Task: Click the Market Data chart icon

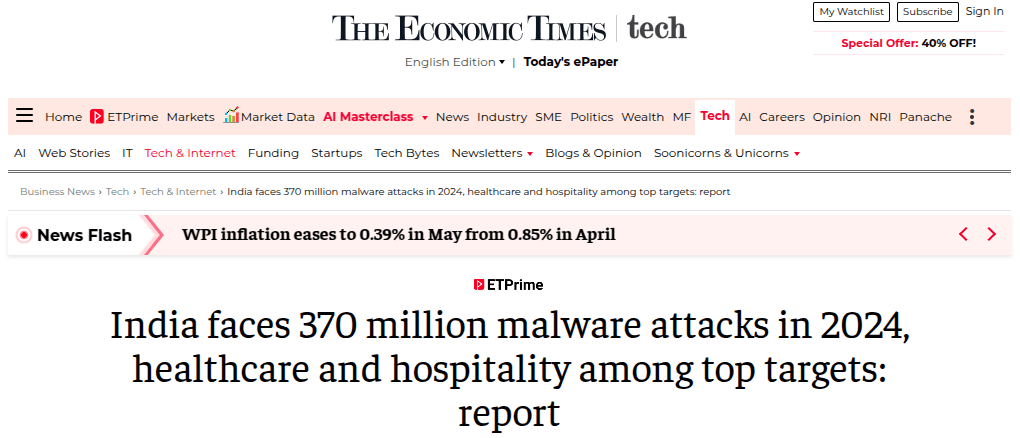Action: [x=231, y=116]
